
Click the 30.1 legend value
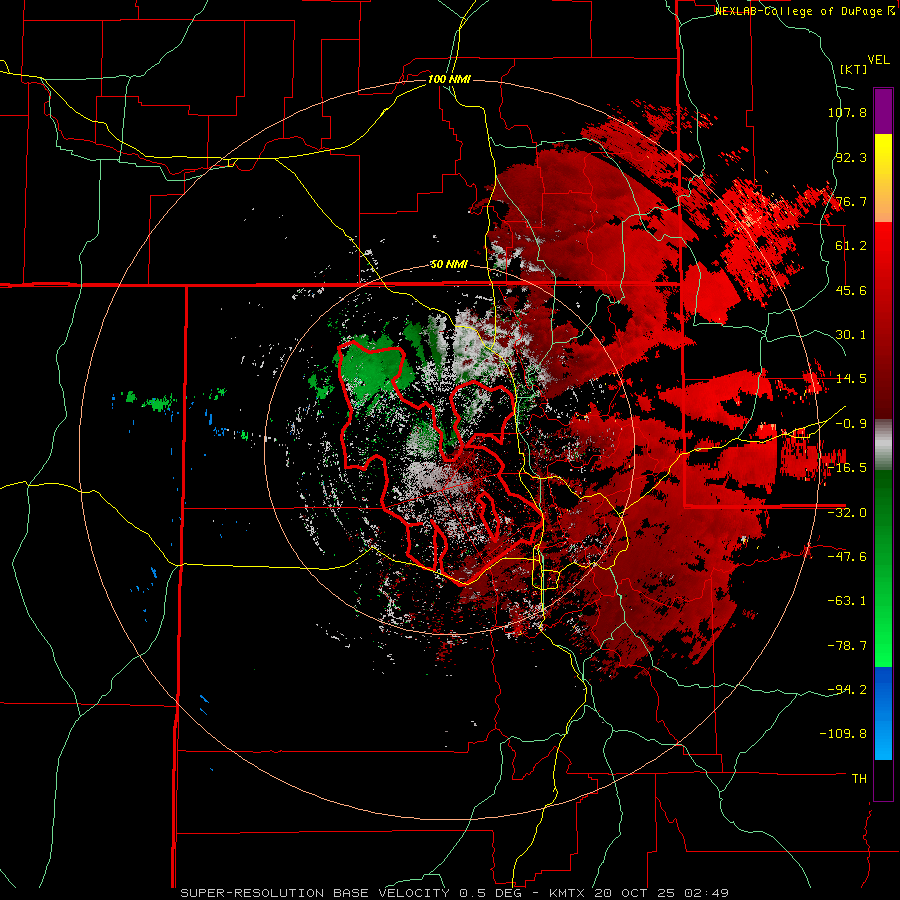[x=851, y=335]
